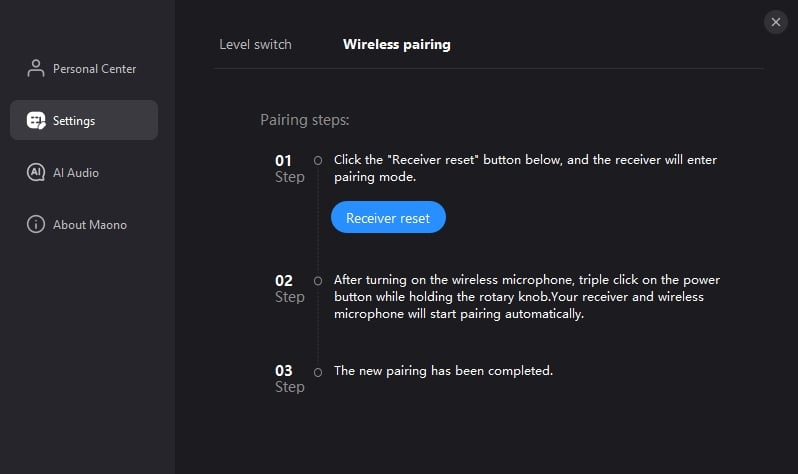
Task: Click the Personal Center person icon
Action: 36,69
